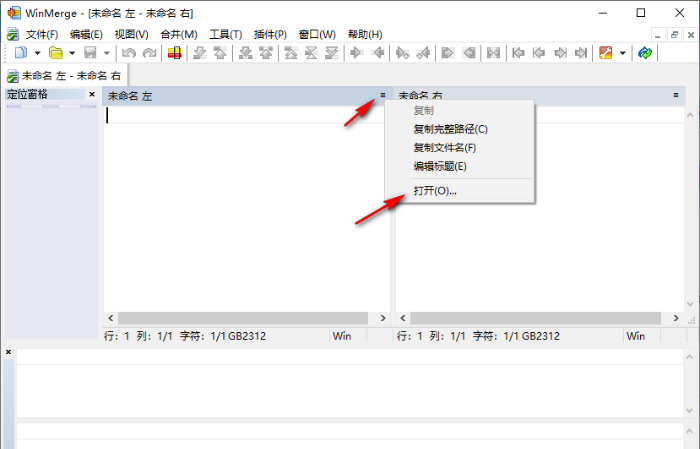Toggle the red-yellow select line difference icon
The image size is (700, 449).
(x=175, y=53)
